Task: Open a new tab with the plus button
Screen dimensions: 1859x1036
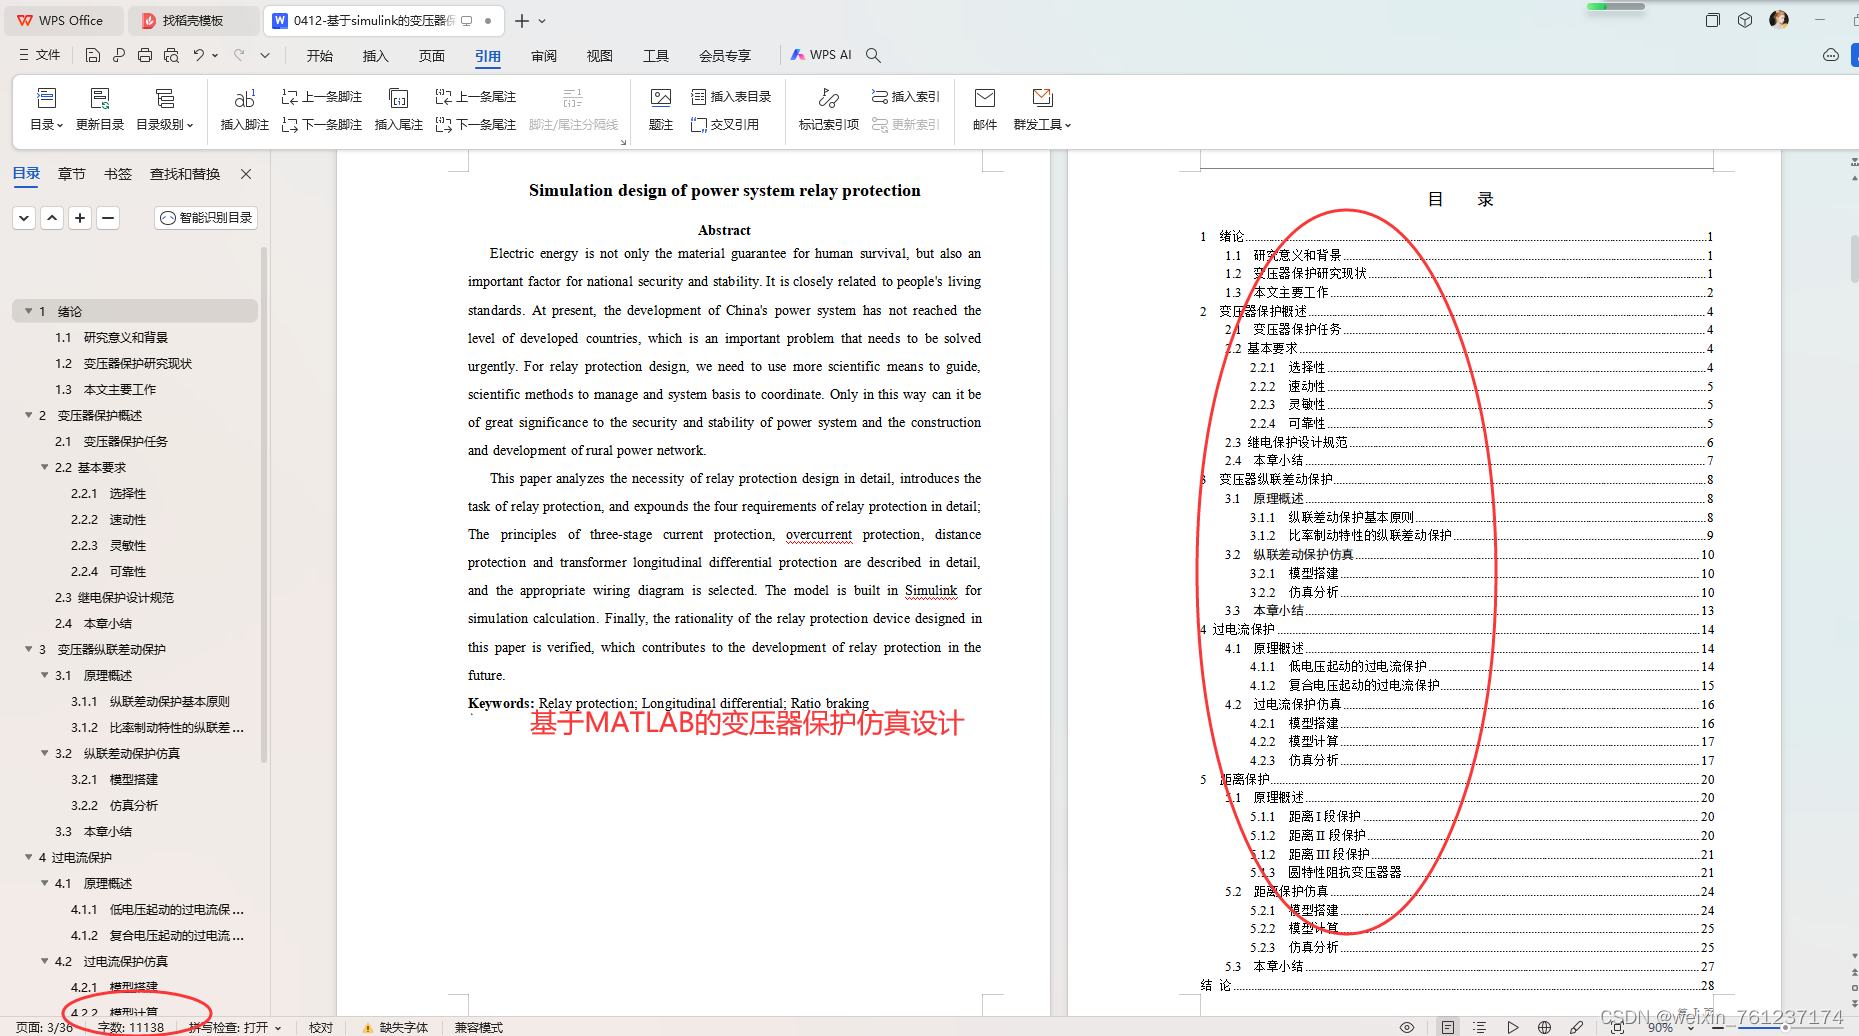Action: click(x=522, y=20)
